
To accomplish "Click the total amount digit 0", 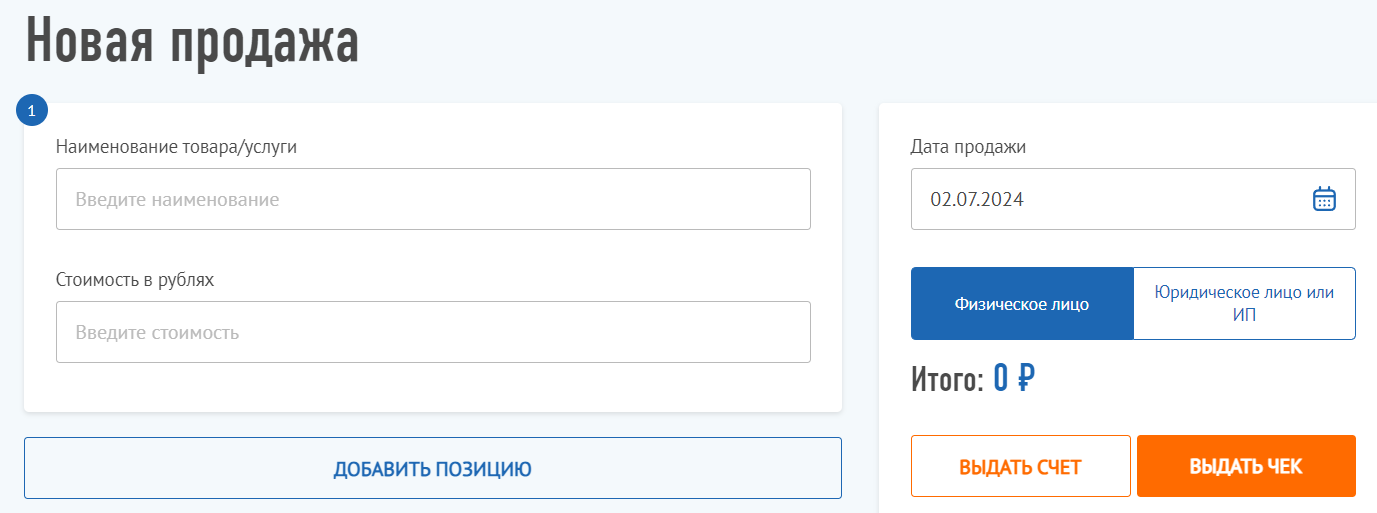I will (1002, 380).
